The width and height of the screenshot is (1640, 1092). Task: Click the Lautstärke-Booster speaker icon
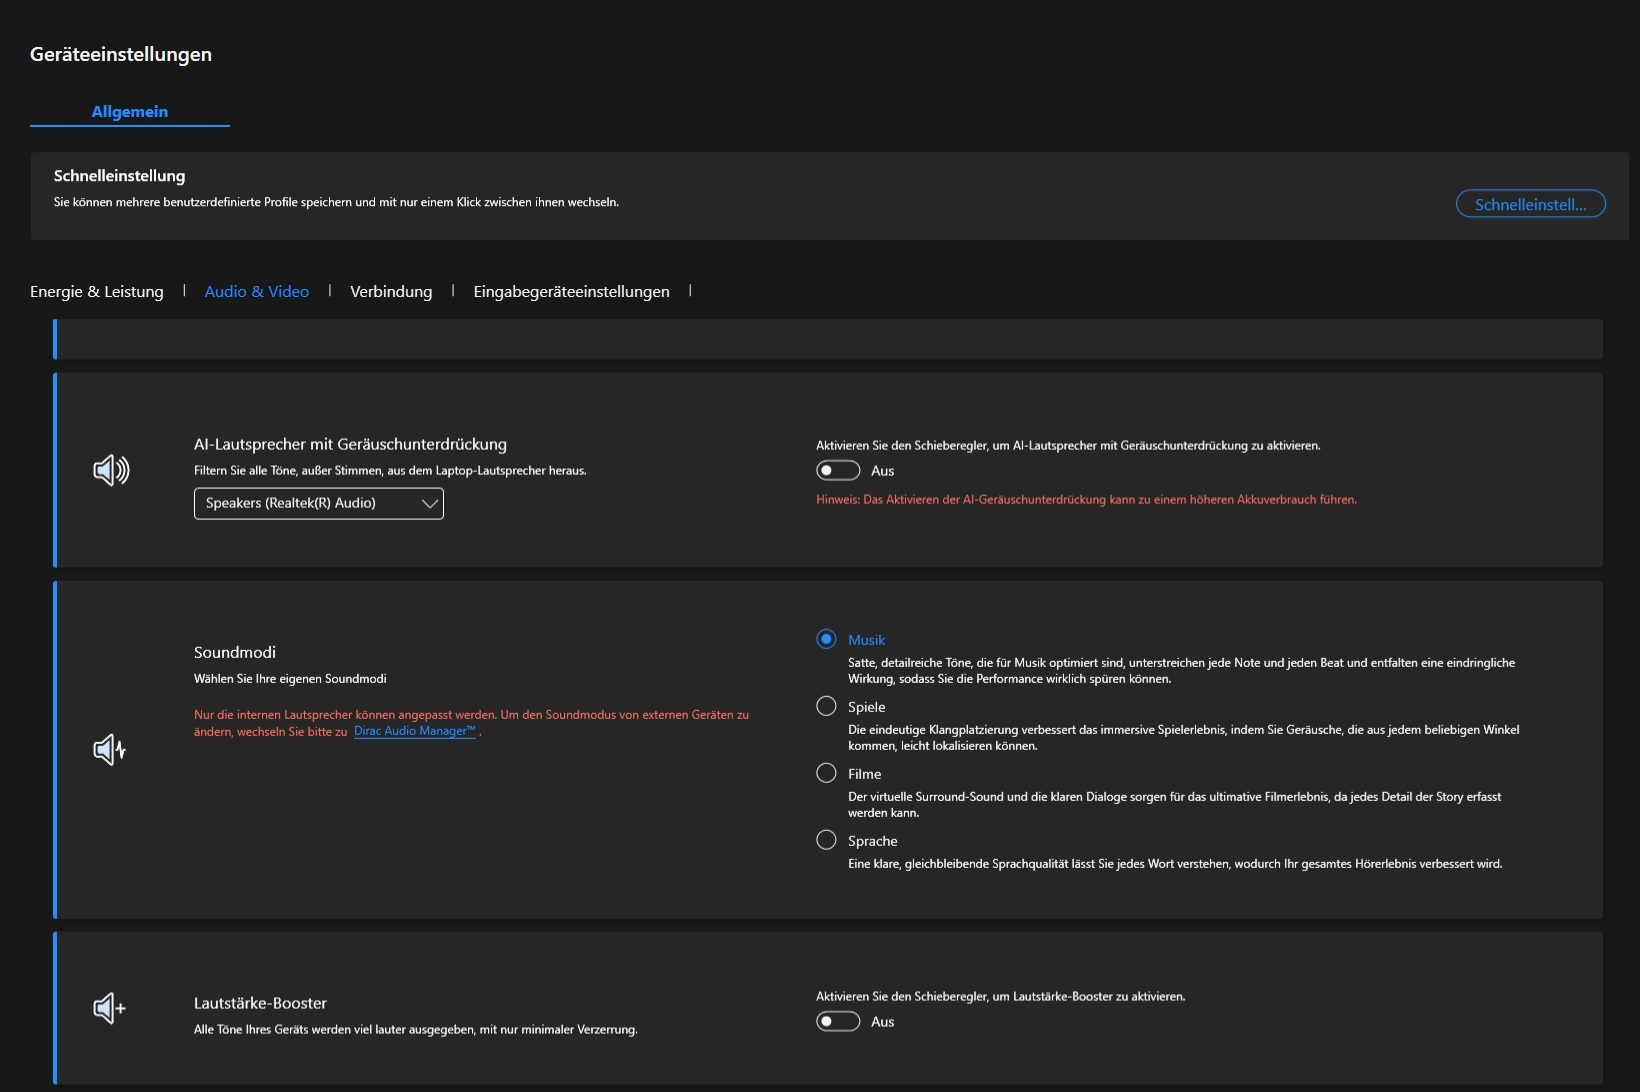109,1008
